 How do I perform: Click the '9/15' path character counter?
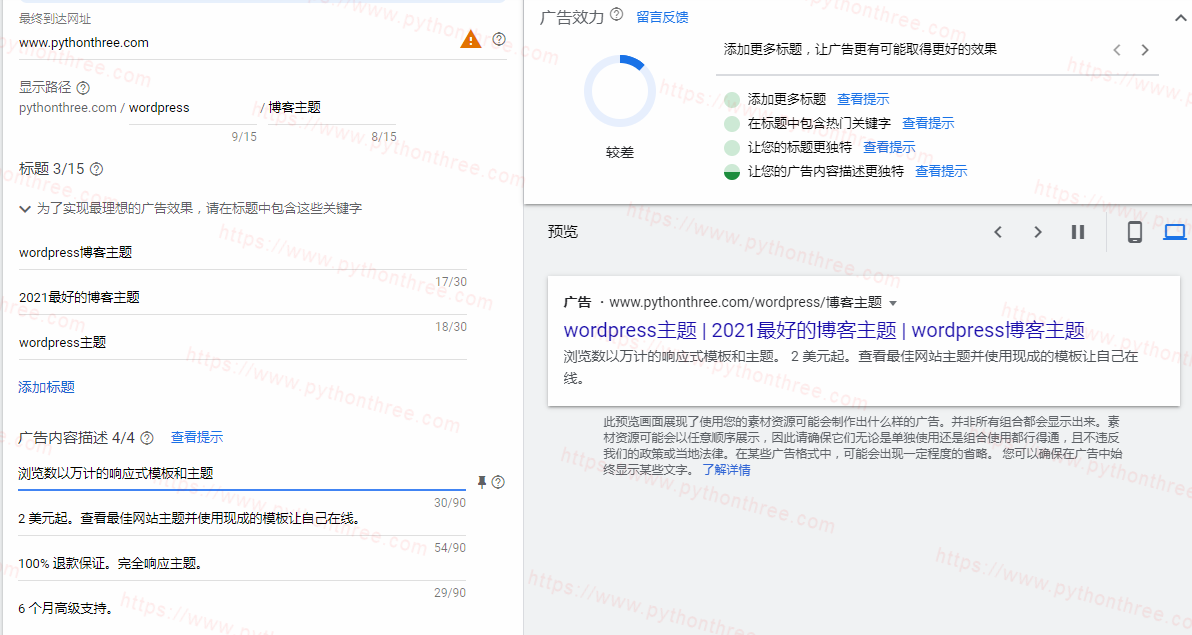point(244,137)
